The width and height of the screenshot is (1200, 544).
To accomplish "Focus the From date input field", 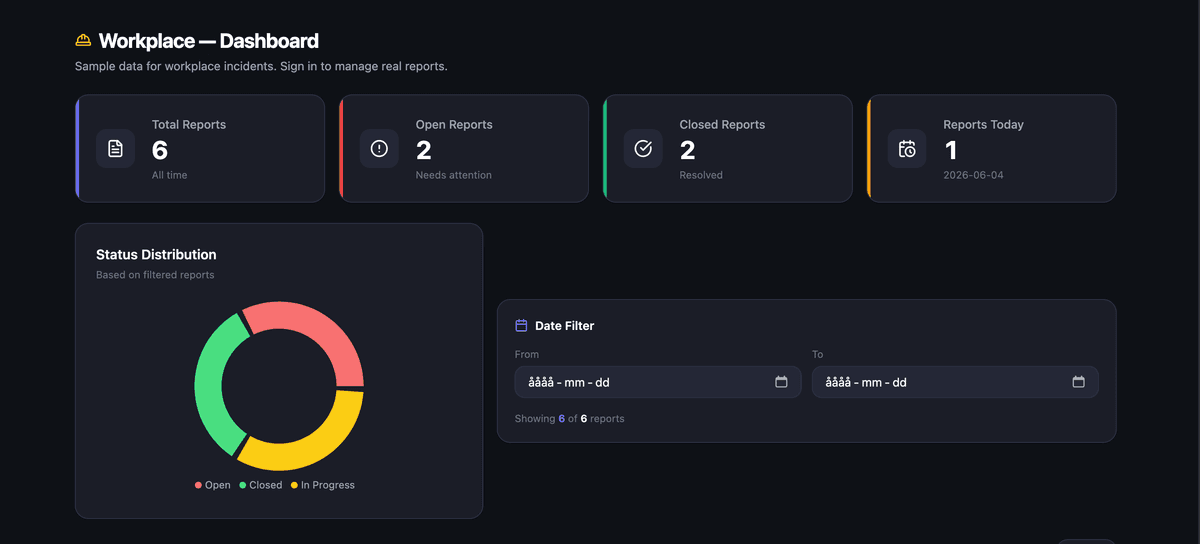I will coord(658,382).
